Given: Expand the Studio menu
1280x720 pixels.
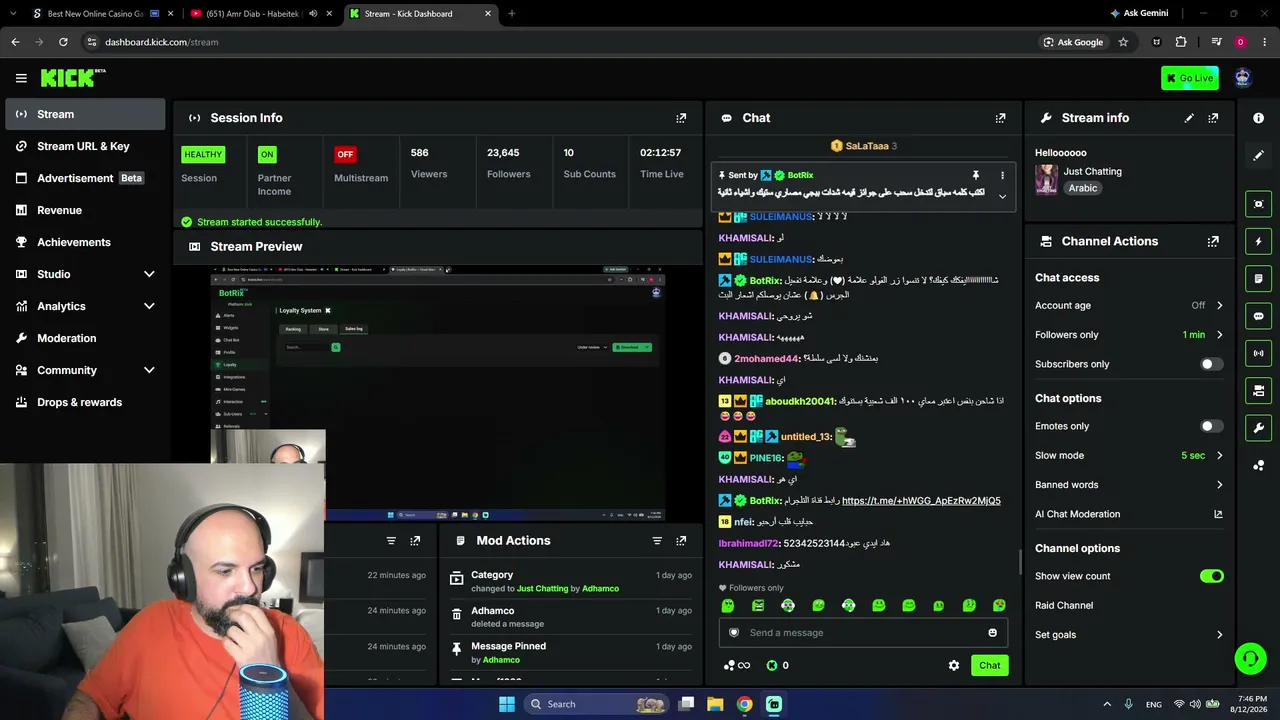Looking at the screenshot, I should (x=149, y=274).
